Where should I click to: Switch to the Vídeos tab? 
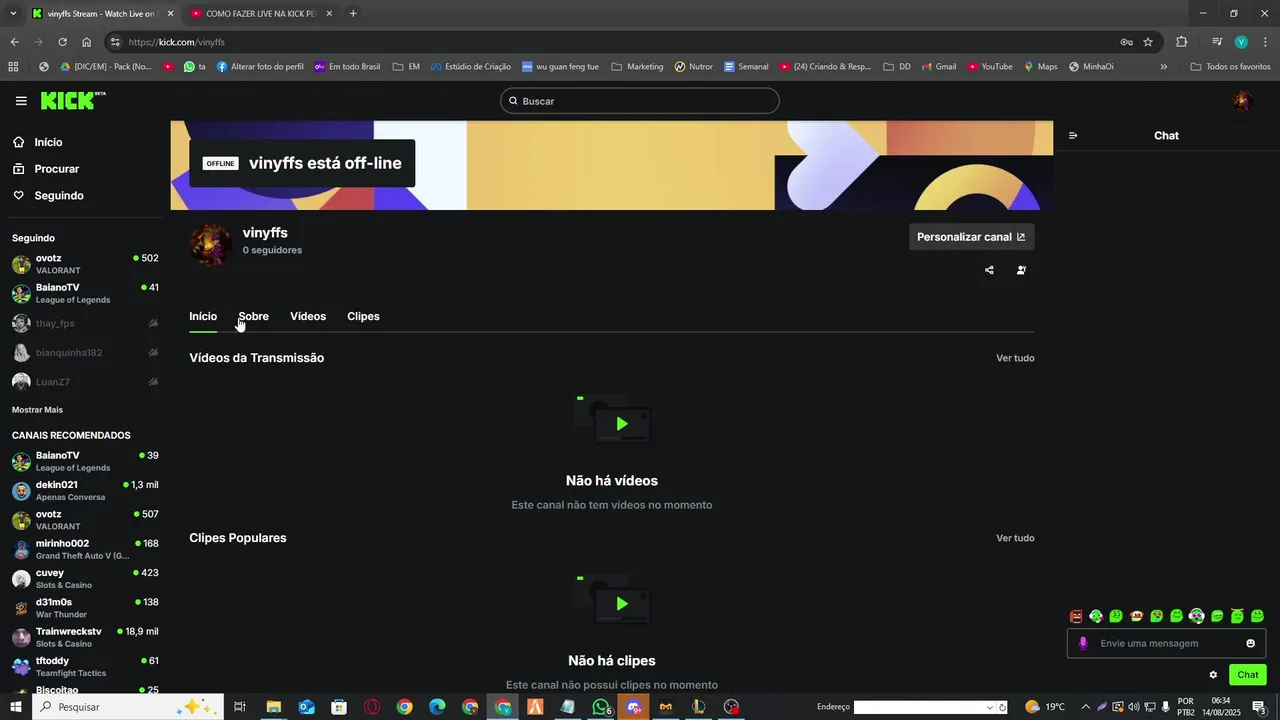(x=308, y=316)
